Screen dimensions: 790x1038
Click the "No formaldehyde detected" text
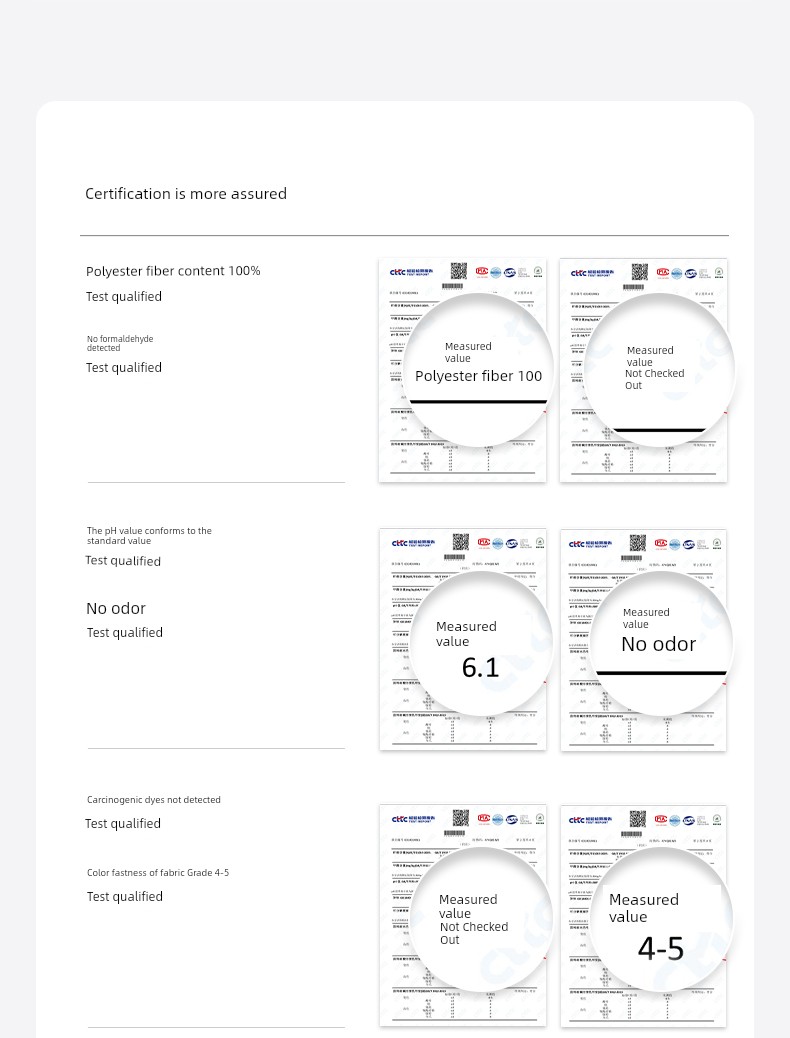click(x=120, y=343)
